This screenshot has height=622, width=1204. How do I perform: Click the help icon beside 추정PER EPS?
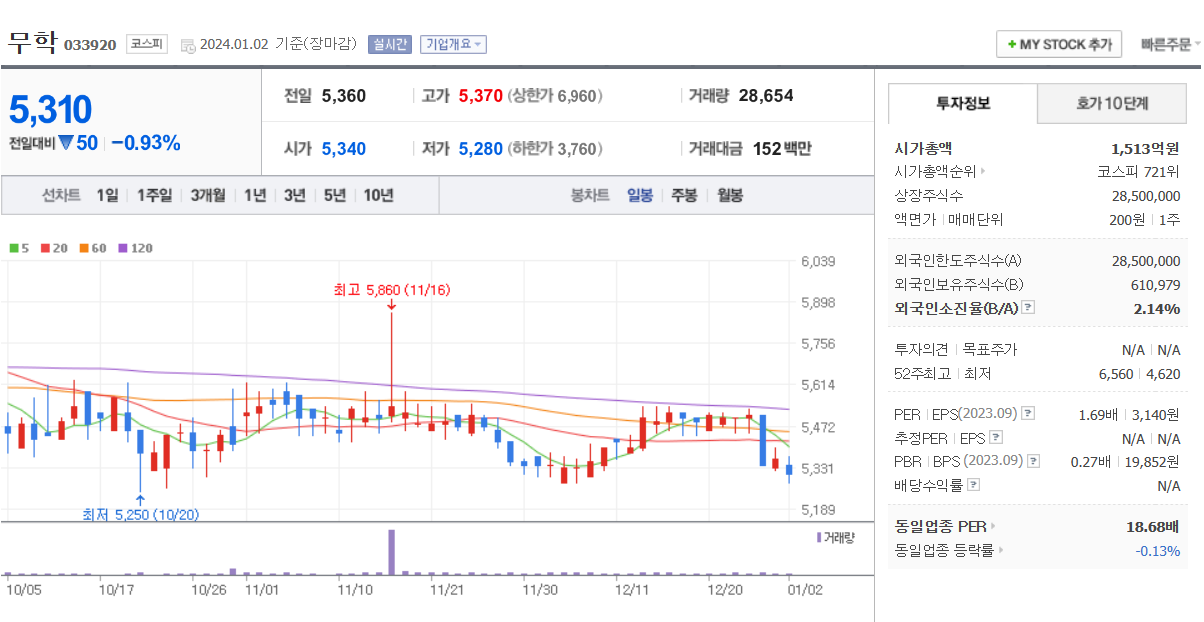tap(995, 437)
